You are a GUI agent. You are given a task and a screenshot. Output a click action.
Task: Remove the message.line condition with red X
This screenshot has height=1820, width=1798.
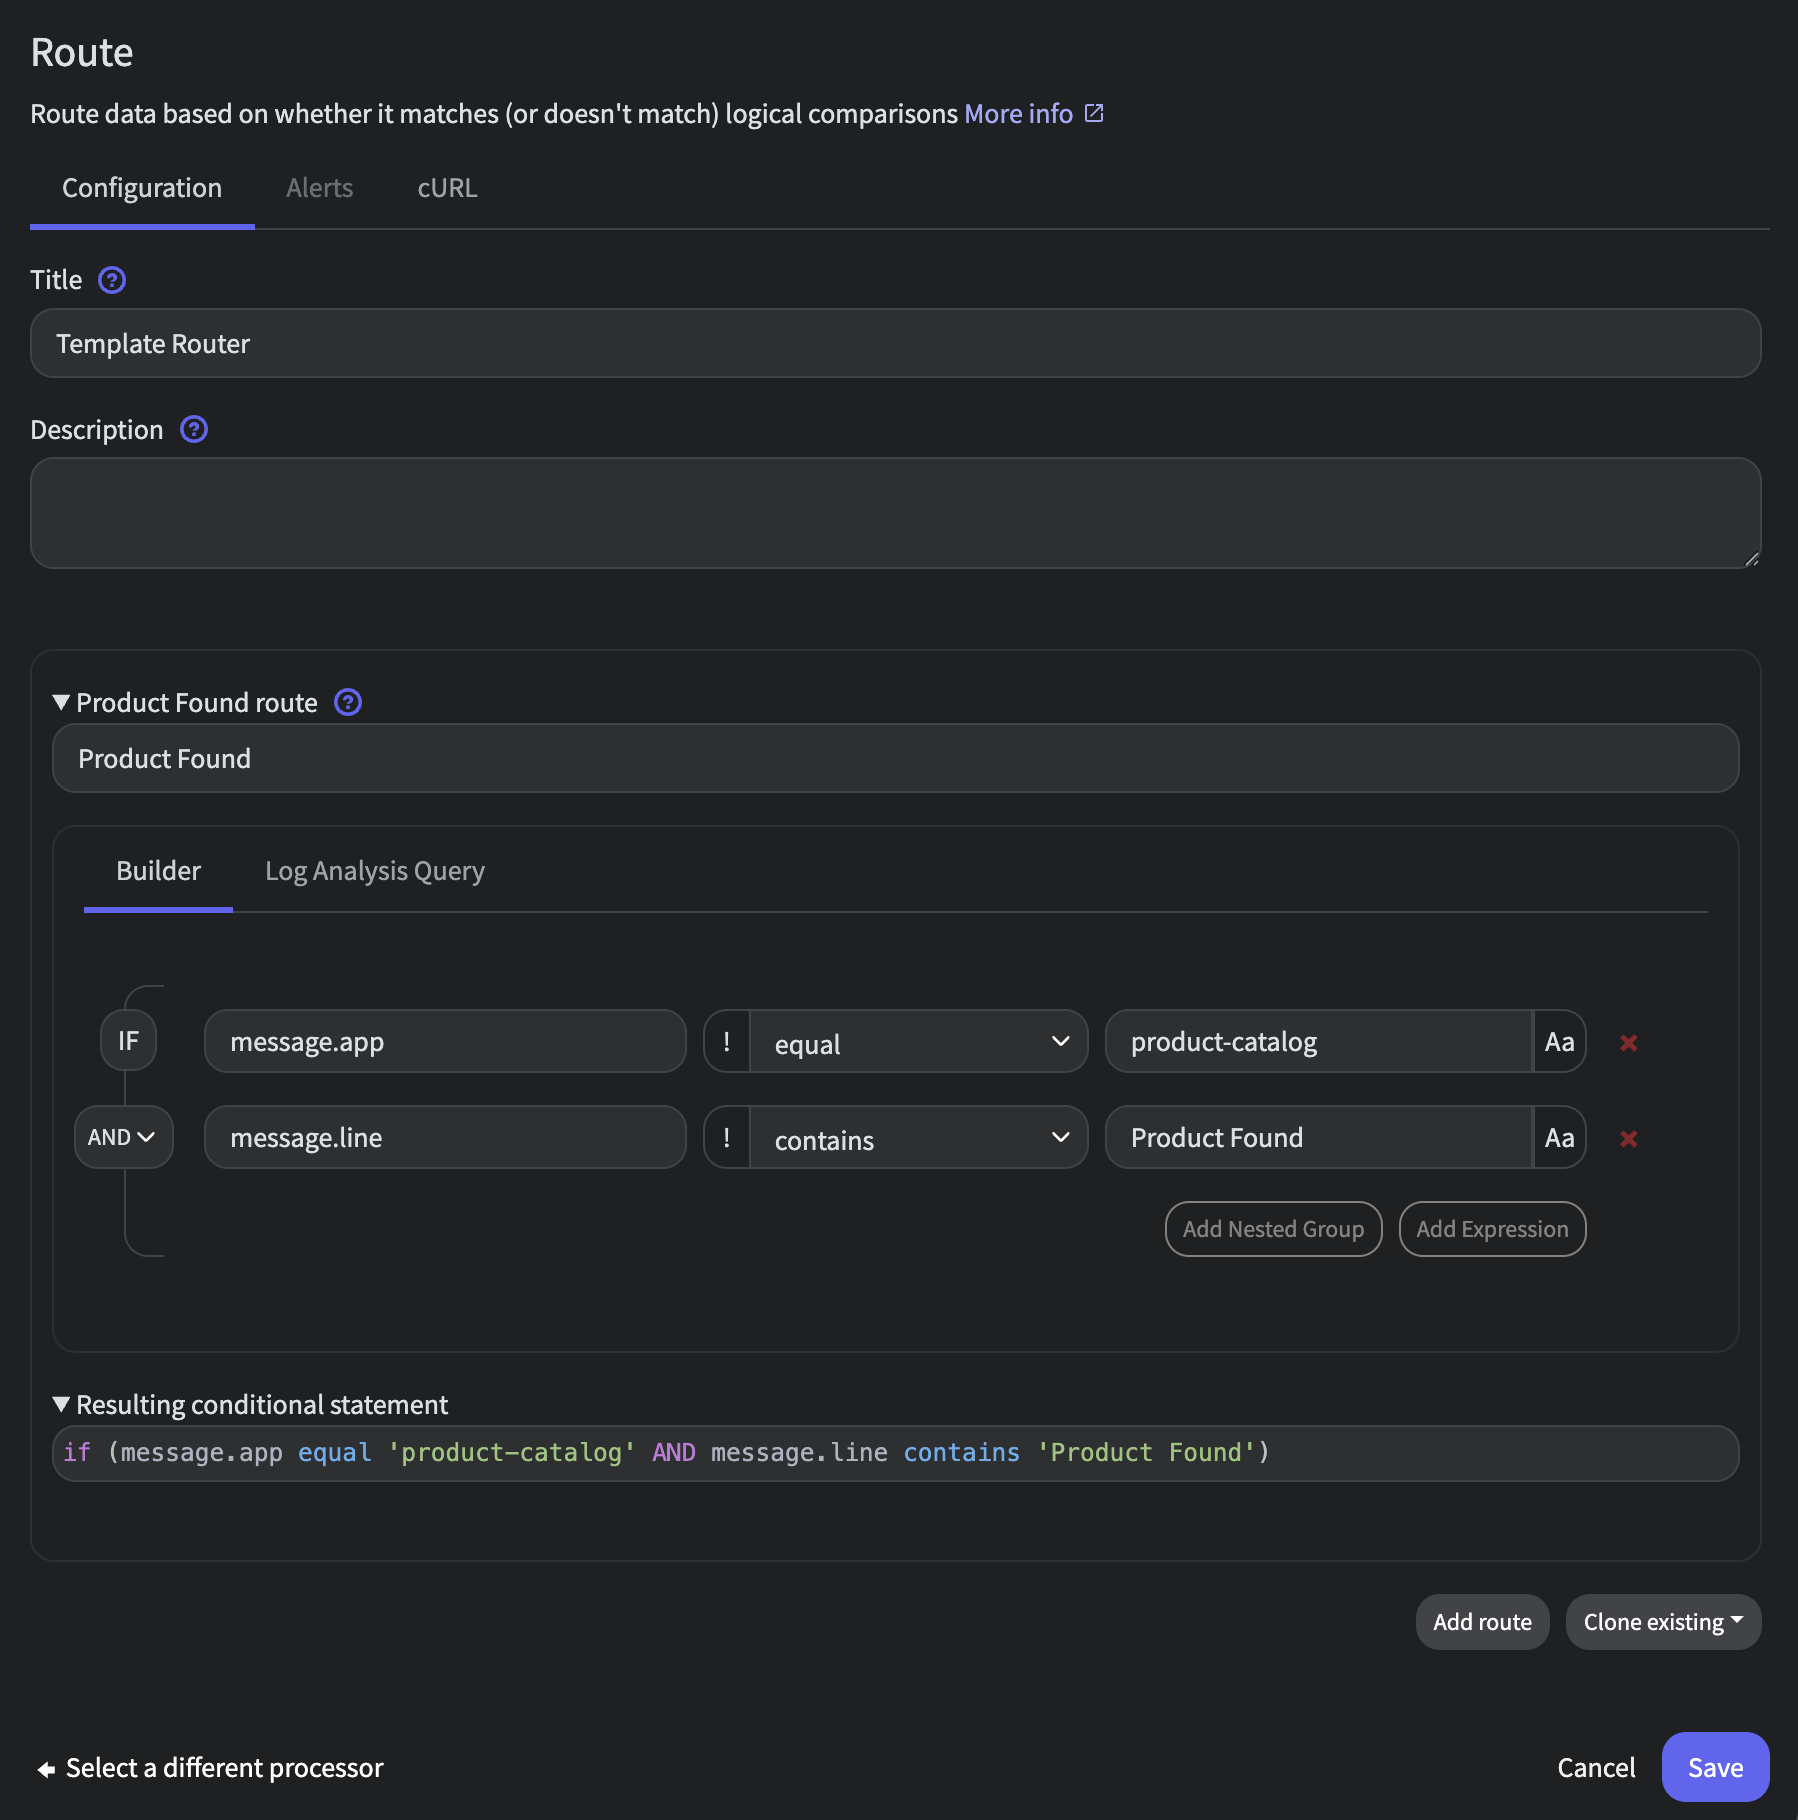coord(1629,1138)
